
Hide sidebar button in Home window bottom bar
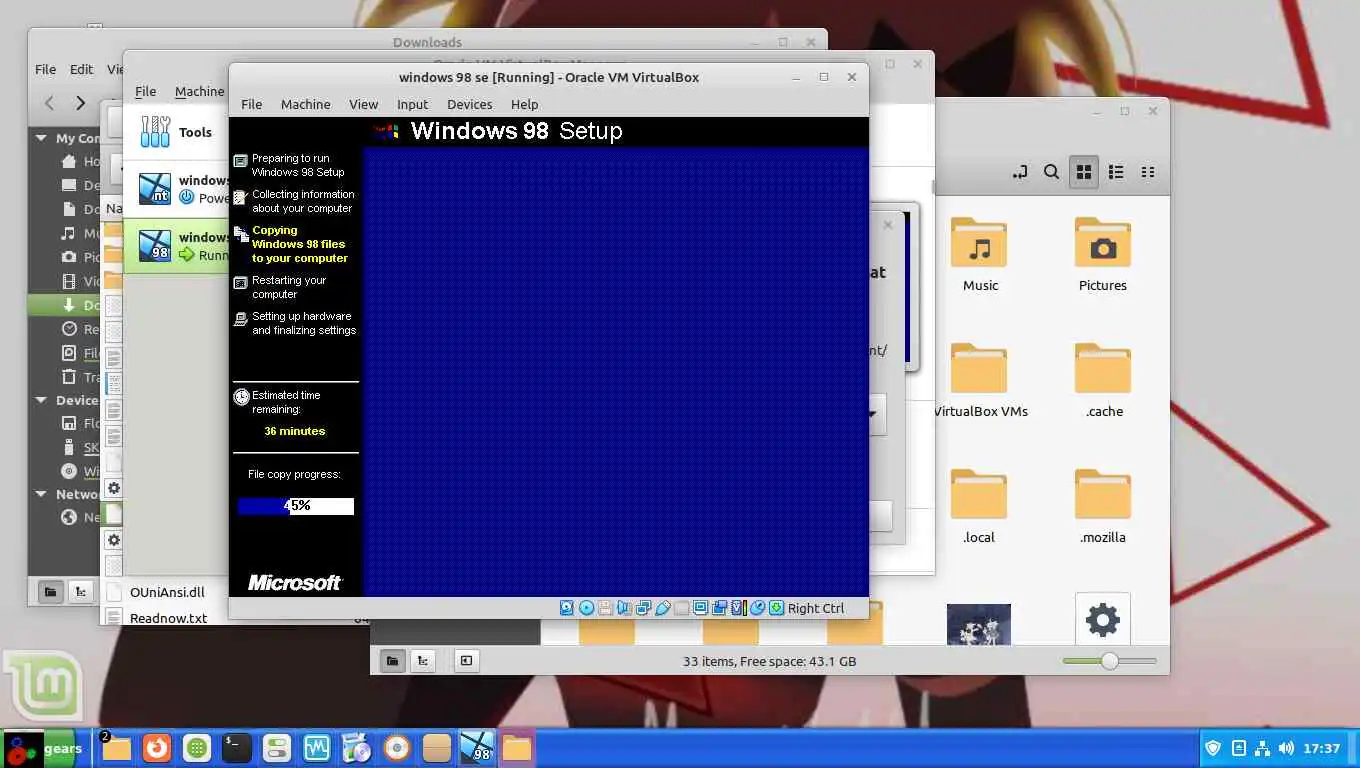pos(466,661)
